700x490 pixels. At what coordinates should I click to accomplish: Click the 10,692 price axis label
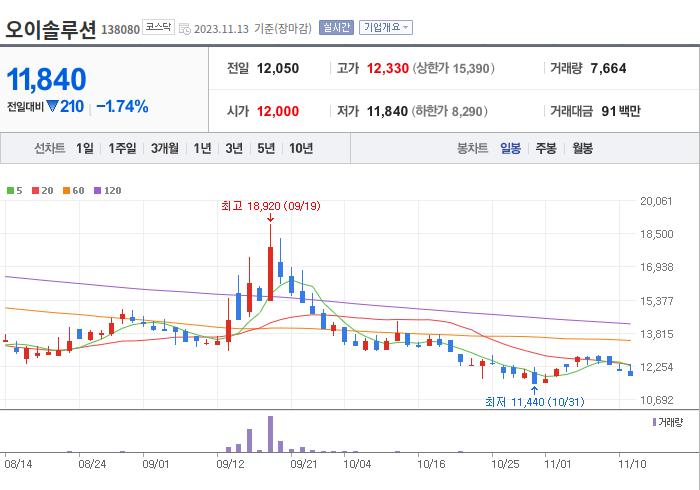click(656, 400)
